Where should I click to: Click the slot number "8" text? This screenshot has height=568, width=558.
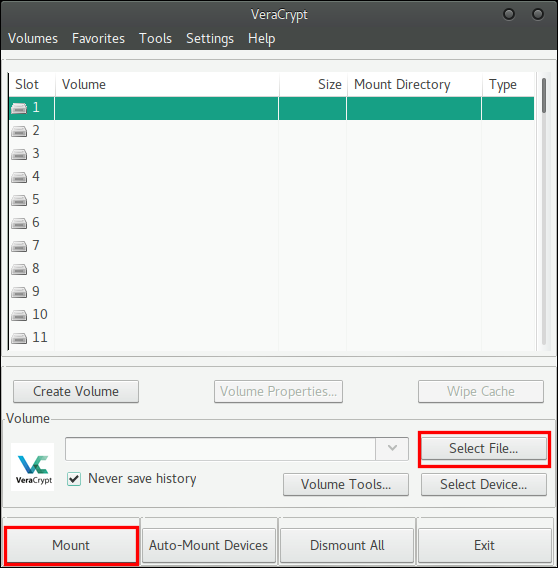pos(36,268)
